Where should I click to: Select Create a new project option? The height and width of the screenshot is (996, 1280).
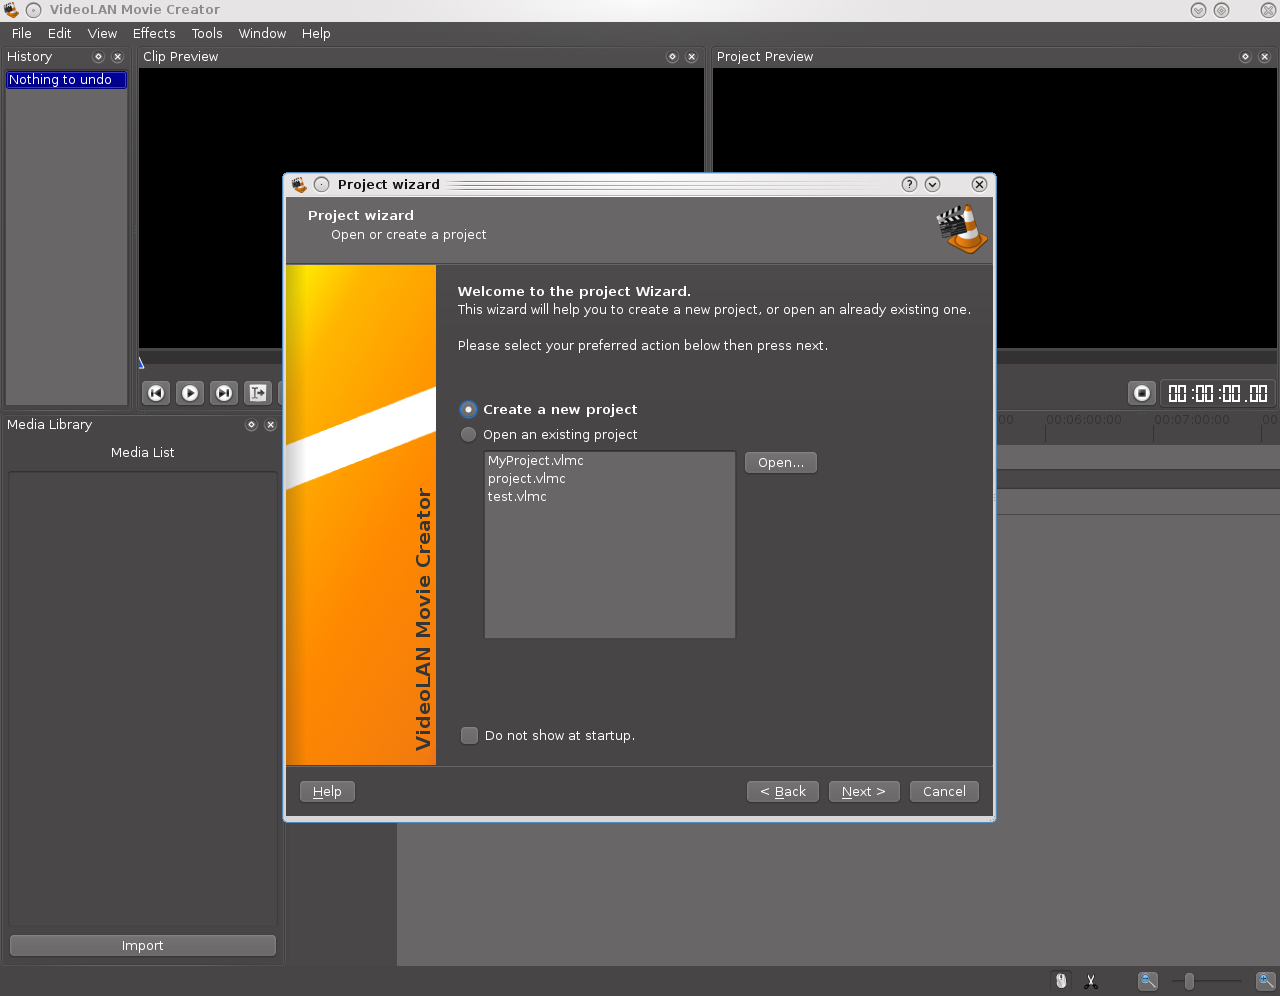pos(548,409)
